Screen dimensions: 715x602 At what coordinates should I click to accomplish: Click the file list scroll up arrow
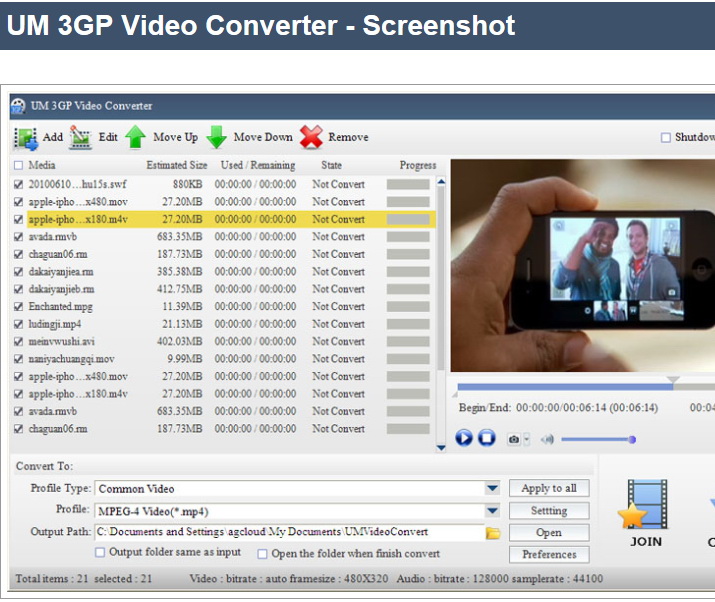(x=441, y=182)
